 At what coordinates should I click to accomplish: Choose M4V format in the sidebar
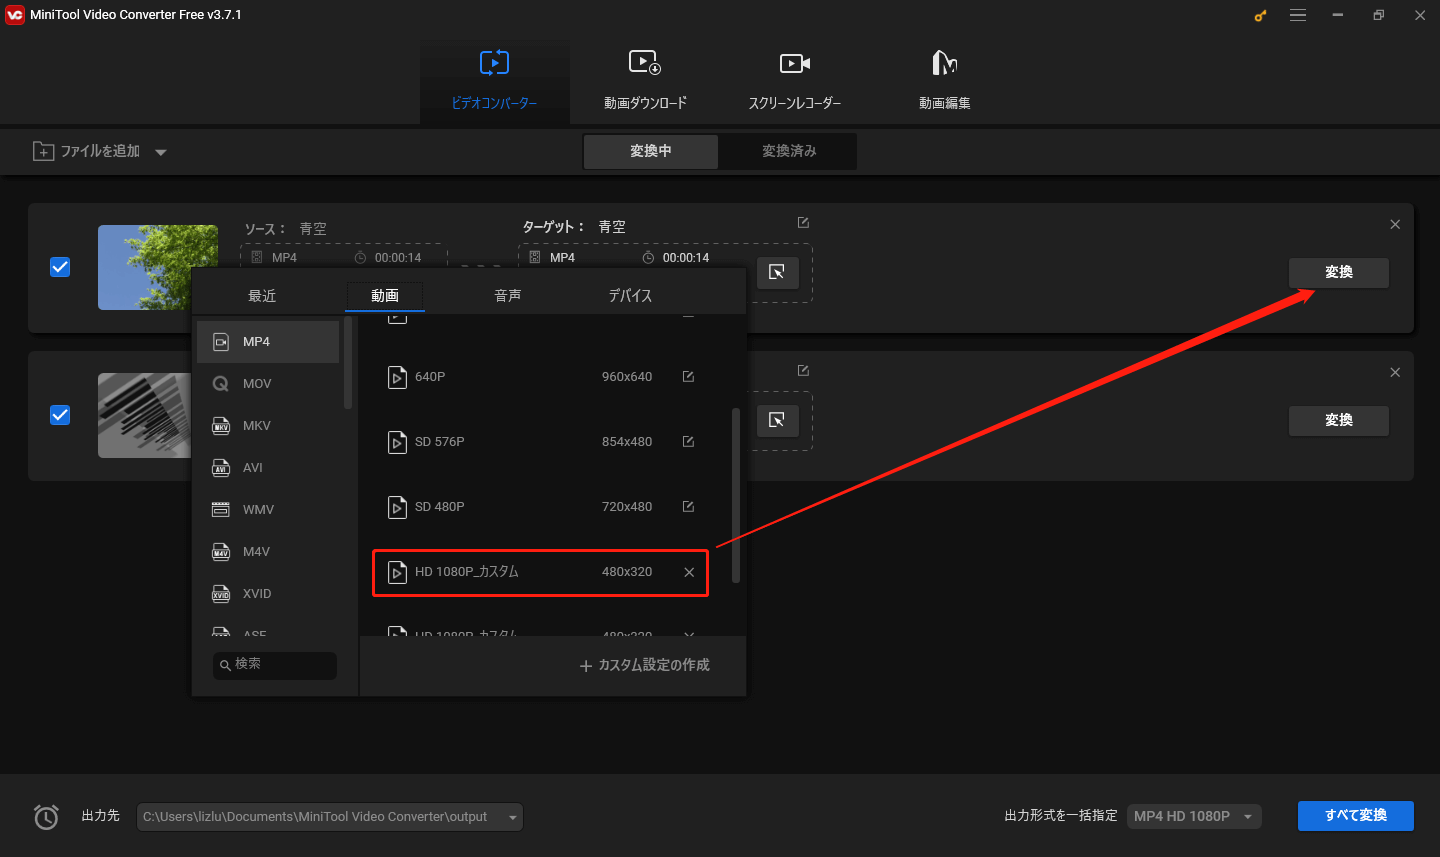pyautogui.click(x=268, y=552)
